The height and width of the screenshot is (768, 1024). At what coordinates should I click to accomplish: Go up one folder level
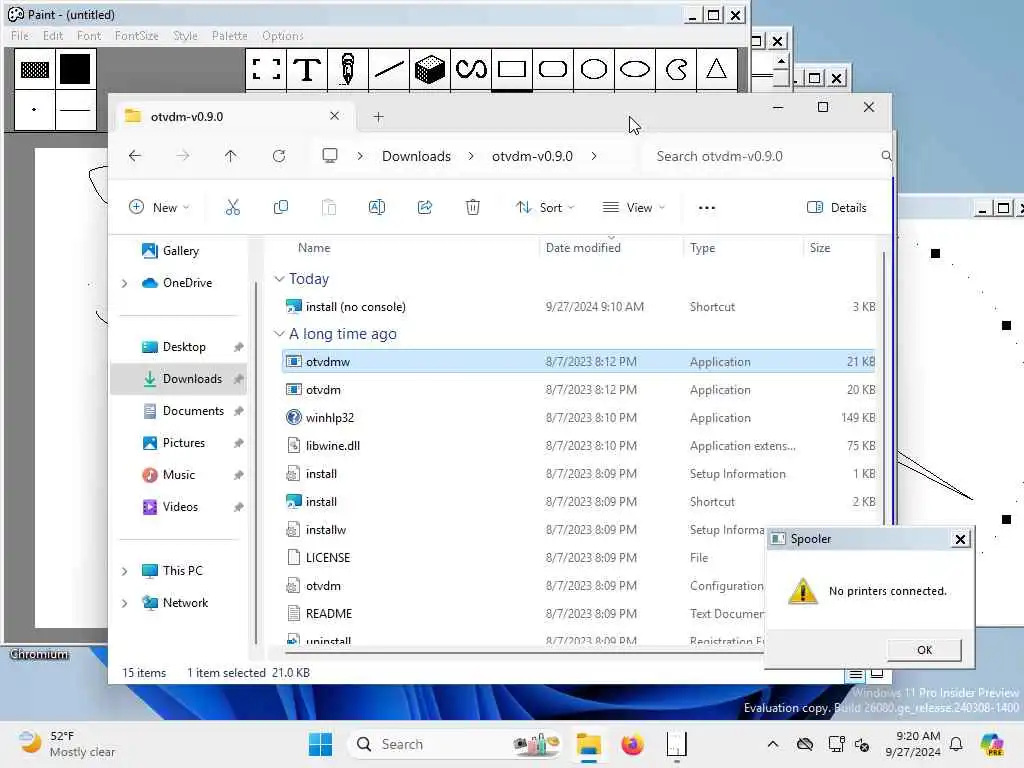tap(231, 156)
